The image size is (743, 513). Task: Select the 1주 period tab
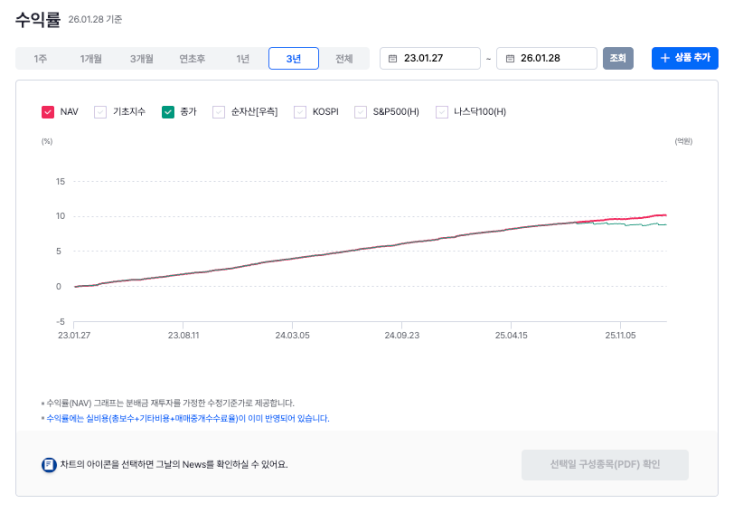click(x=40, y=59)
